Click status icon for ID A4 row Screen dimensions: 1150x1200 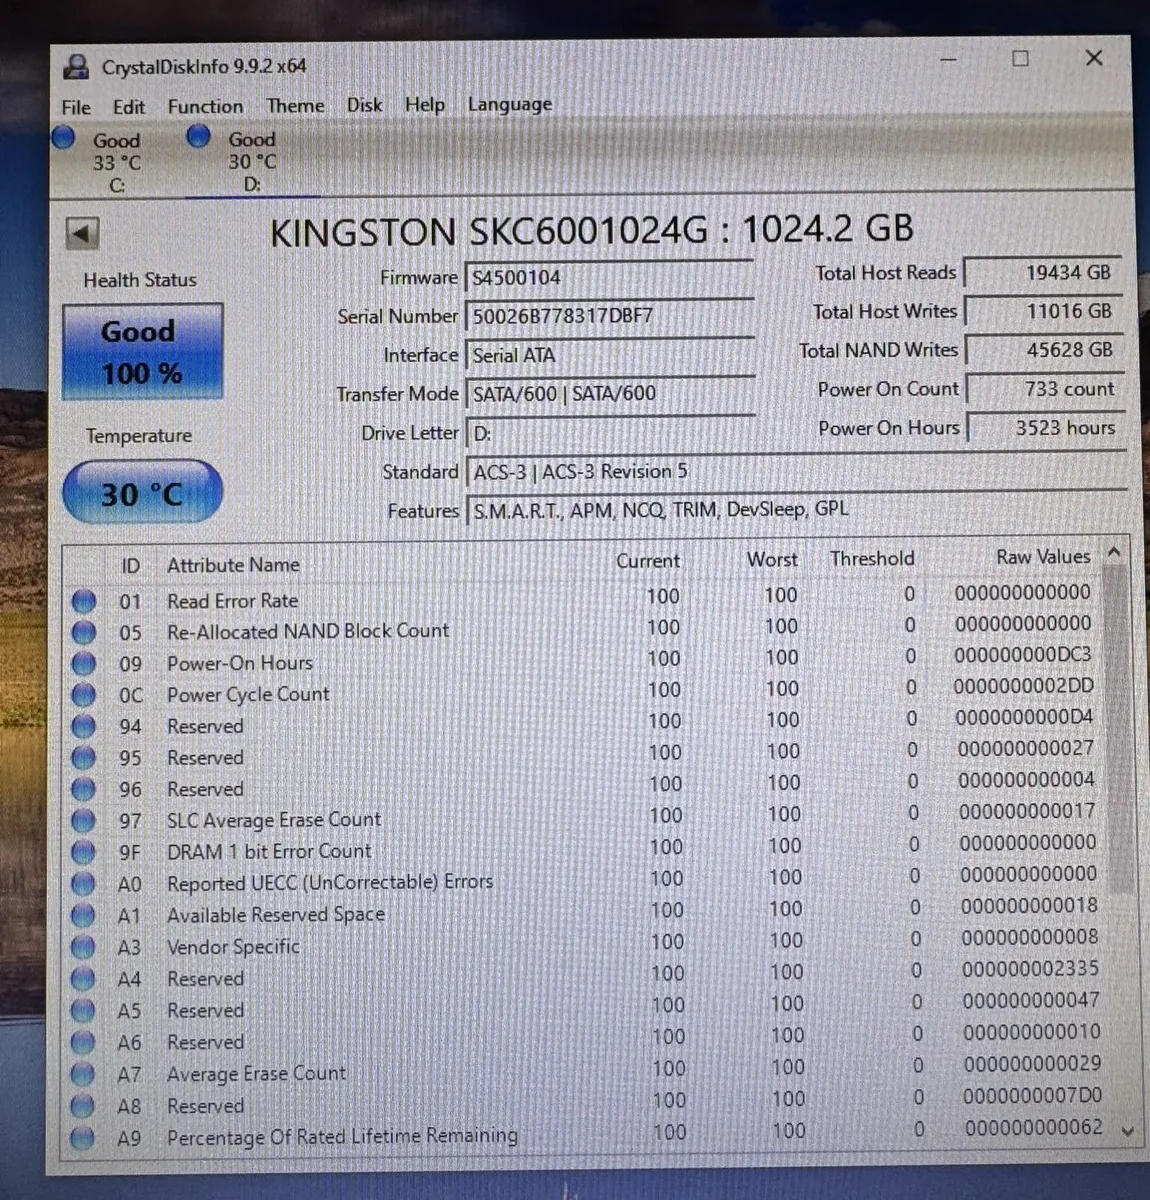pos(84,979)
